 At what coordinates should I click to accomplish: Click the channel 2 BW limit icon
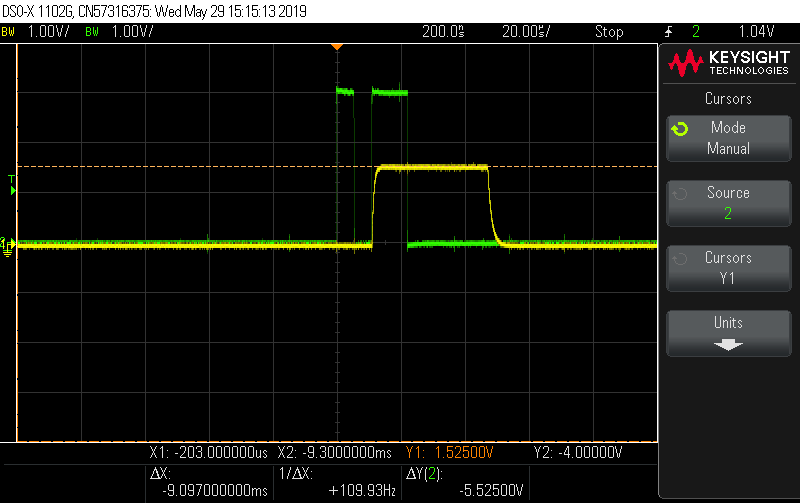(92, 32)
